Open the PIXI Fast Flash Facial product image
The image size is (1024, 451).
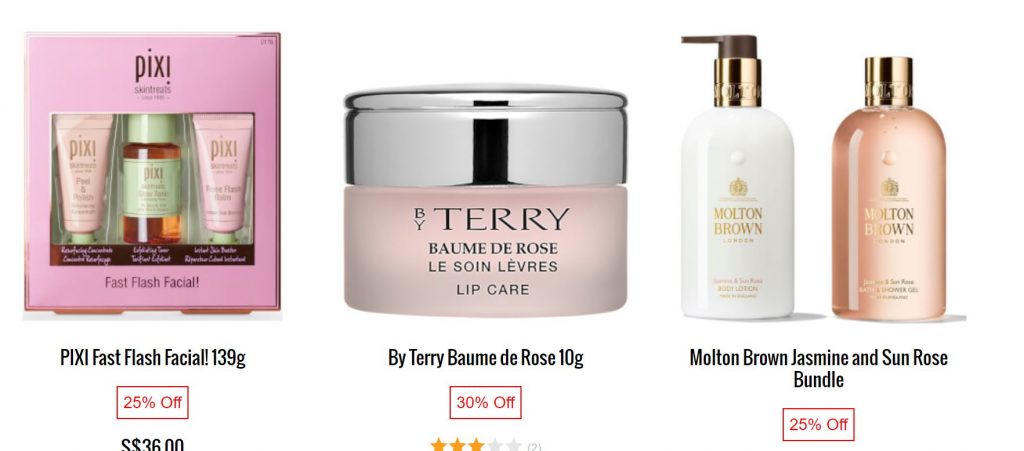point(153,175)
